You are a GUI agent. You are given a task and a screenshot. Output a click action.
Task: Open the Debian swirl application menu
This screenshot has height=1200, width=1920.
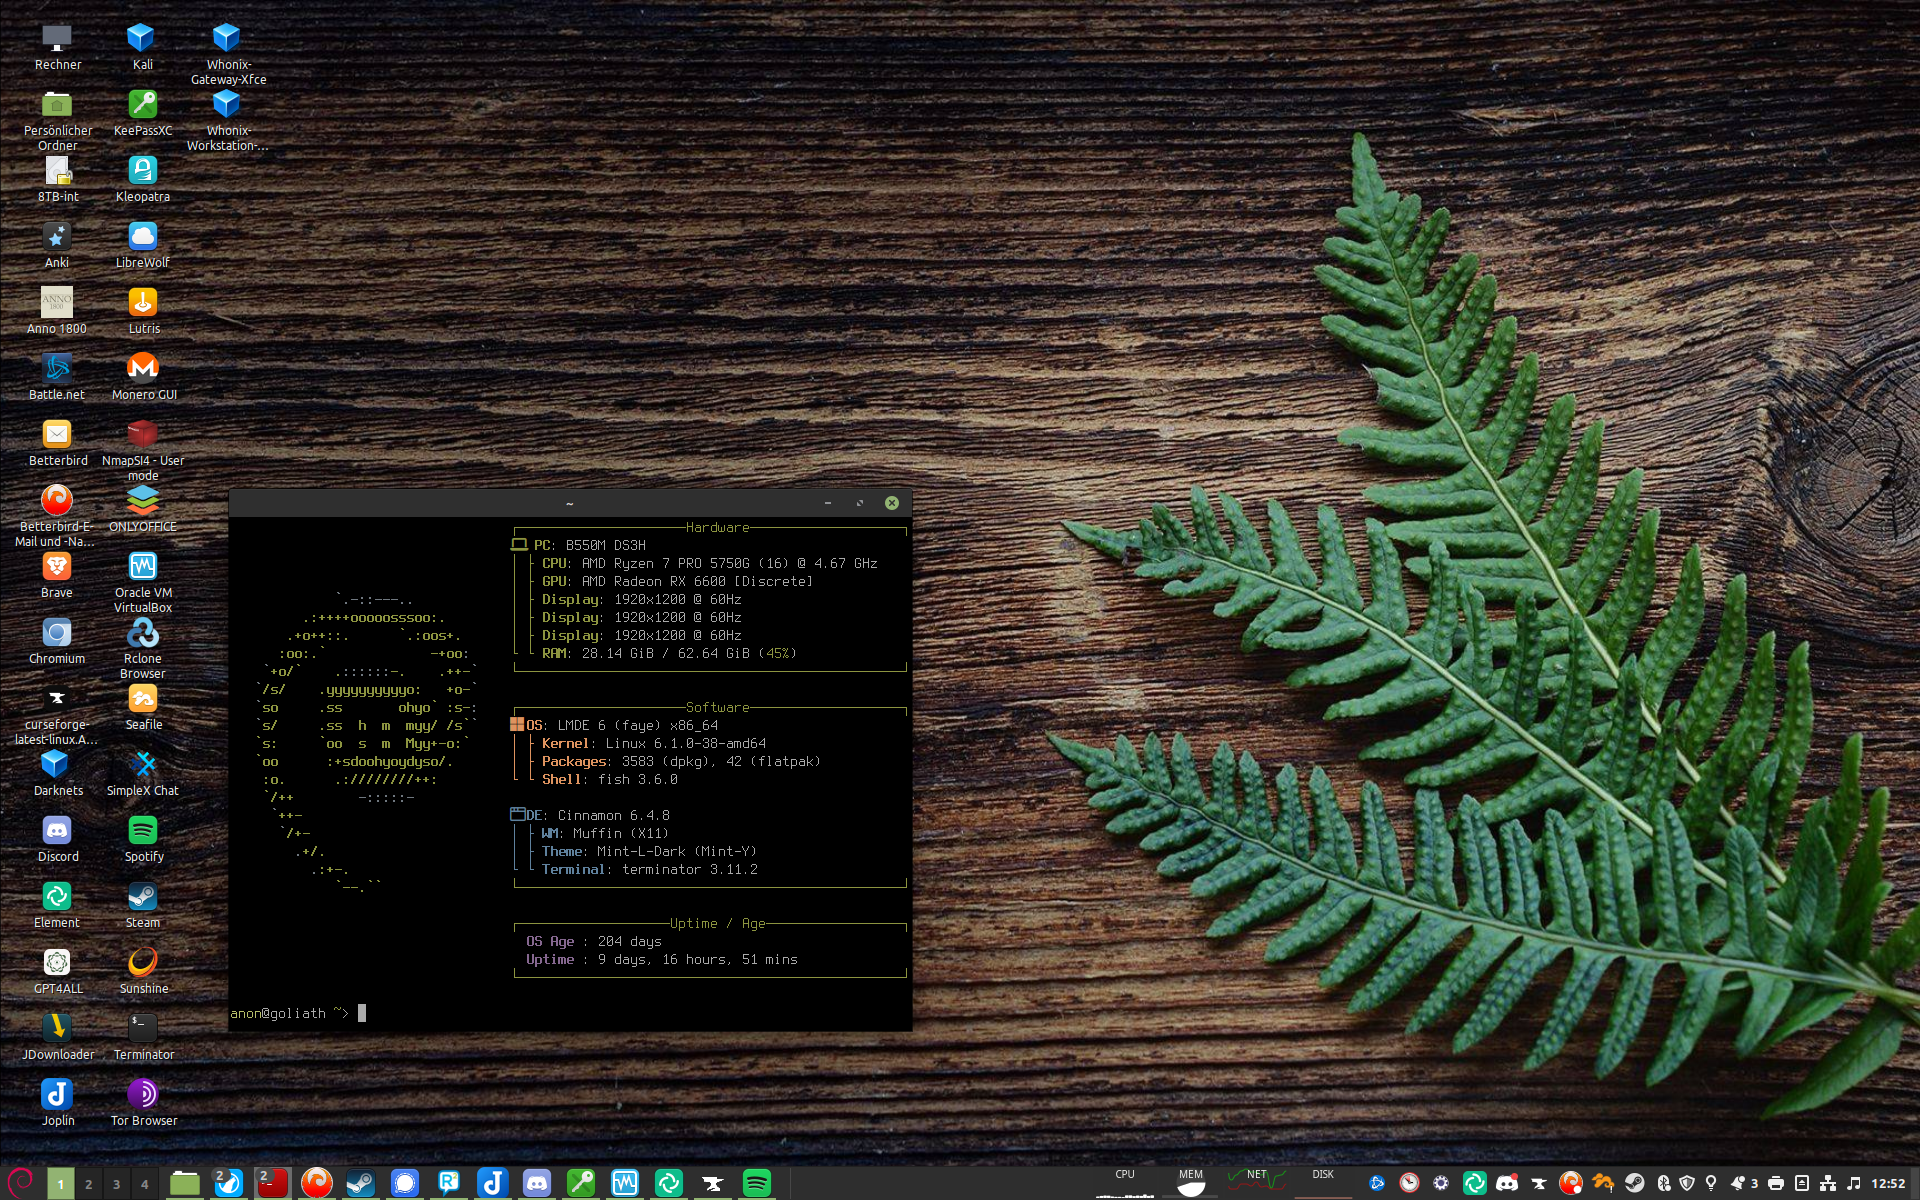(x=21, y=1182)
